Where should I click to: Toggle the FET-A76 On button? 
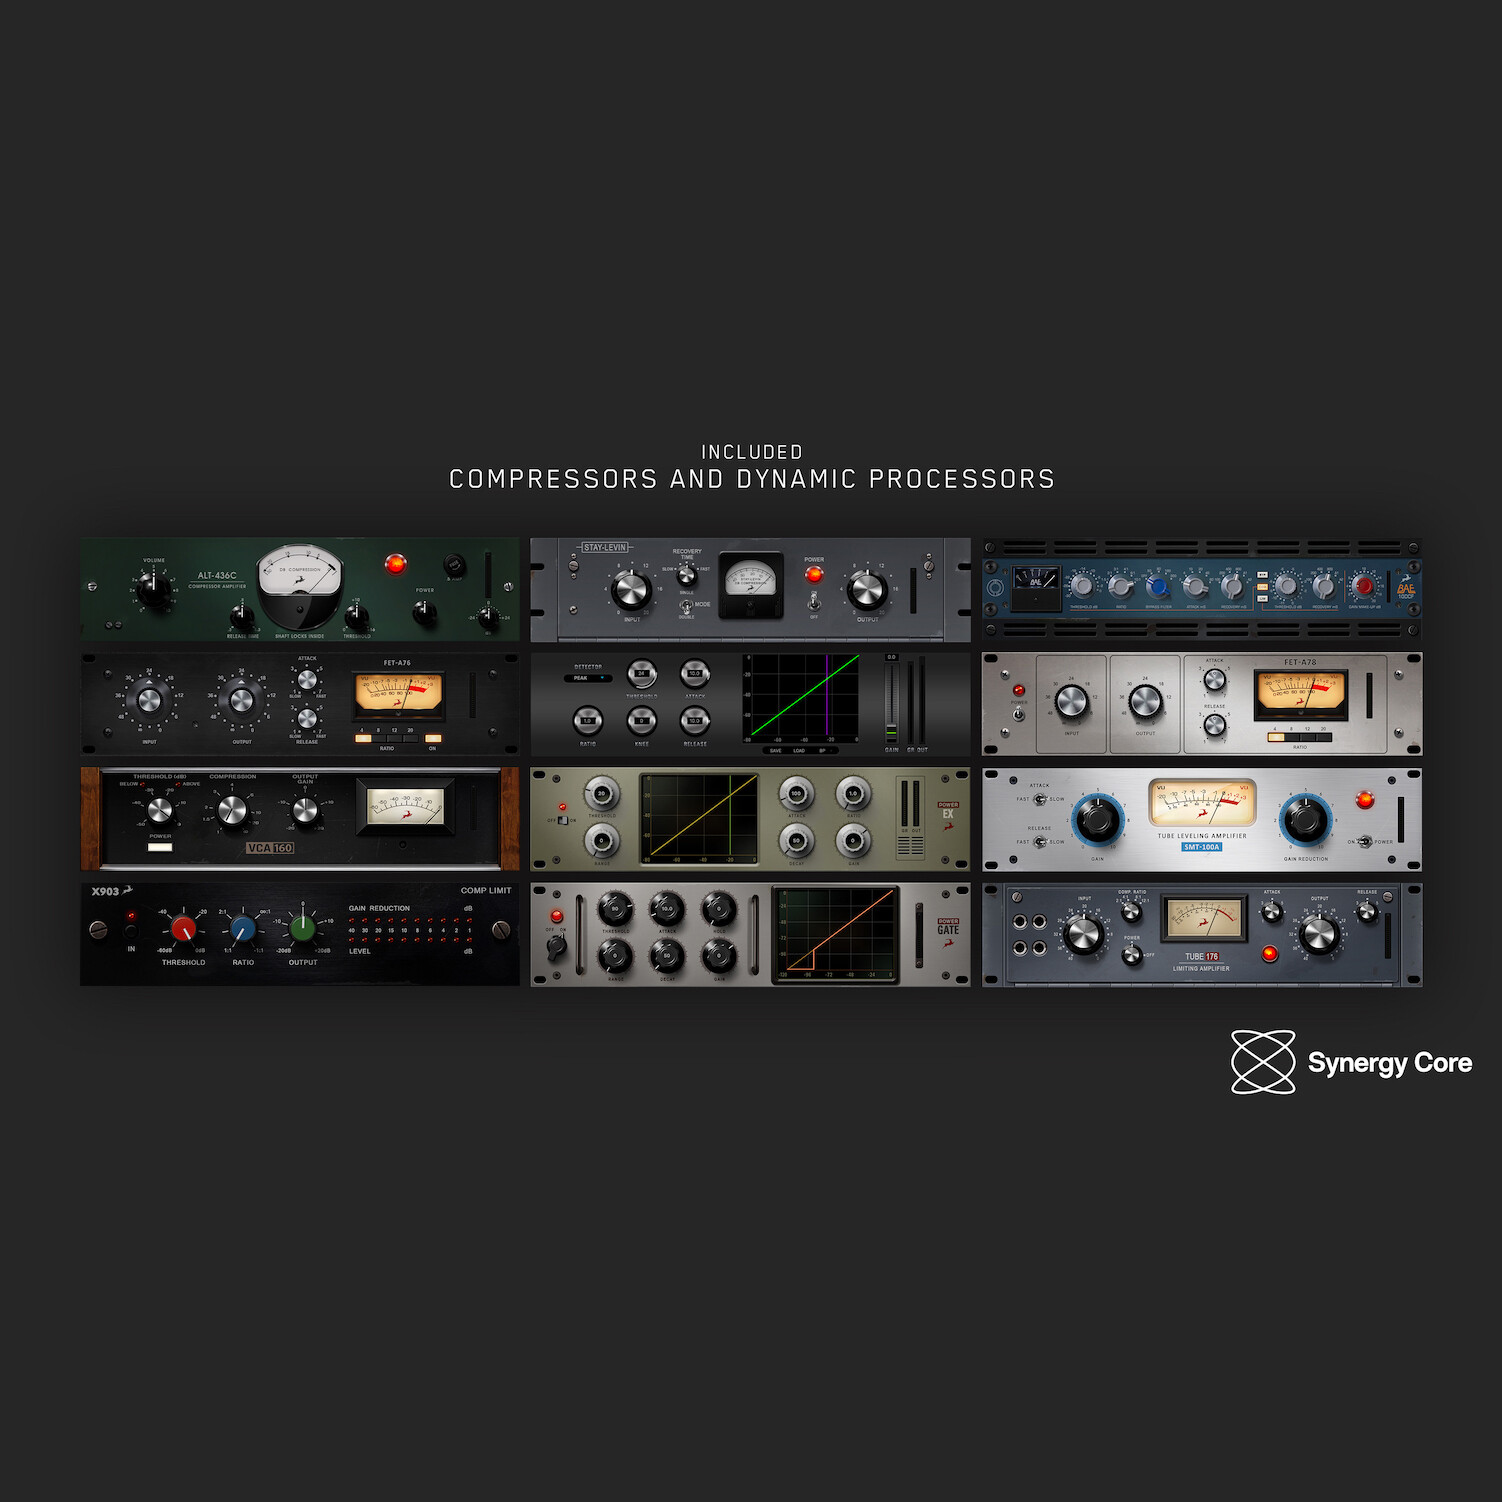pyautogui.click(x=433, y=738)
